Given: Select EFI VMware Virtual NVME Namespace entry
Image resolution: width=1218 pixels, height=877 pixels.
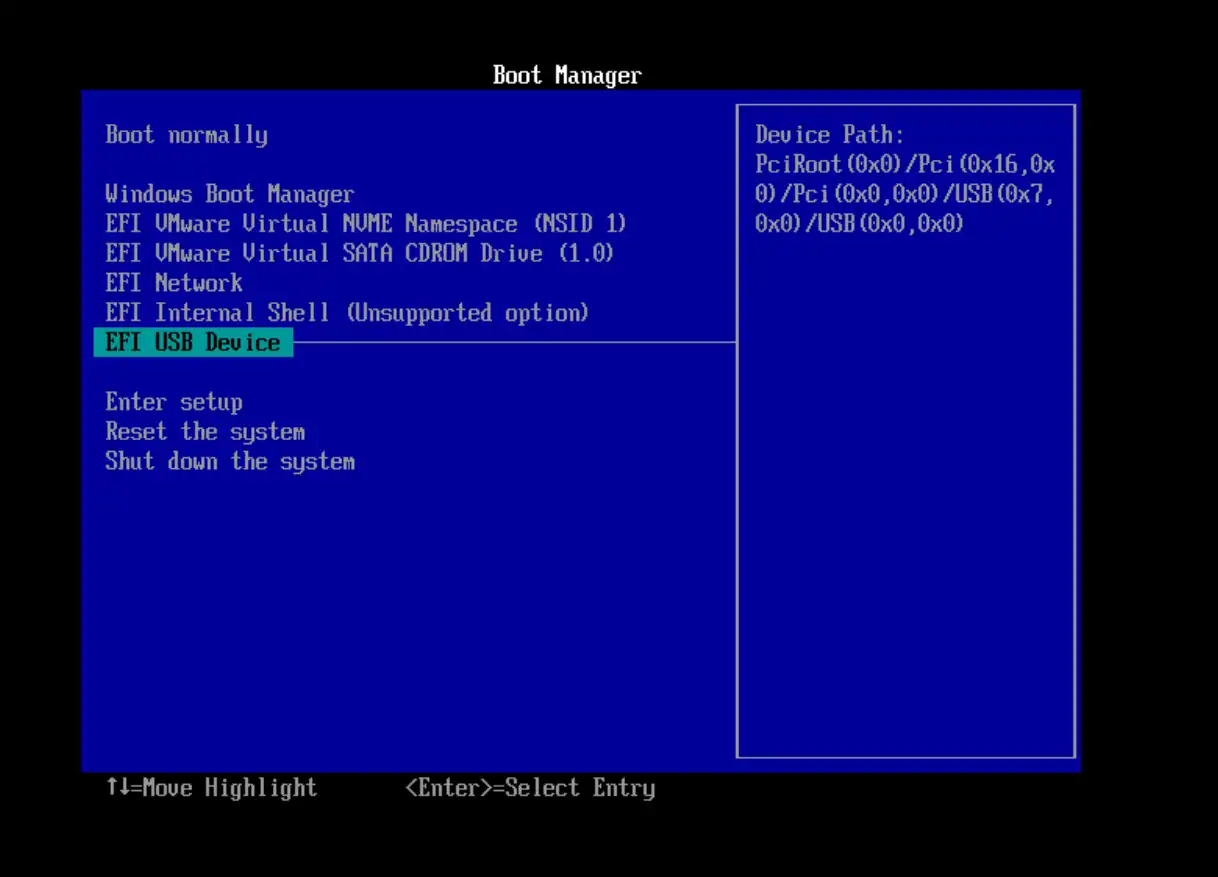Looking at the screenshot, I should click(x=366, y=224).
